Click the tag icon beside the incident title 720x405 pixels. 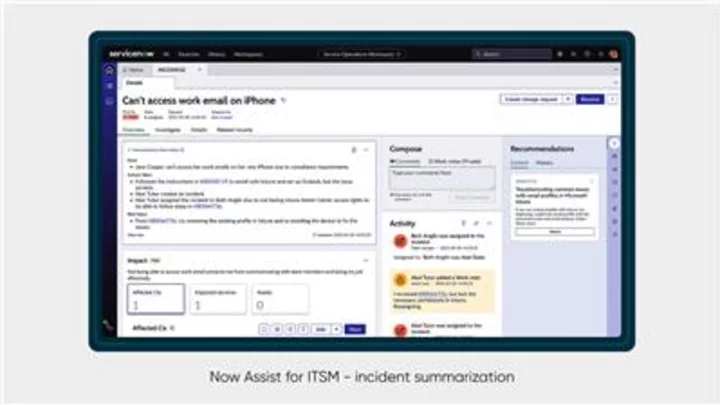click(x=283, y=101)
